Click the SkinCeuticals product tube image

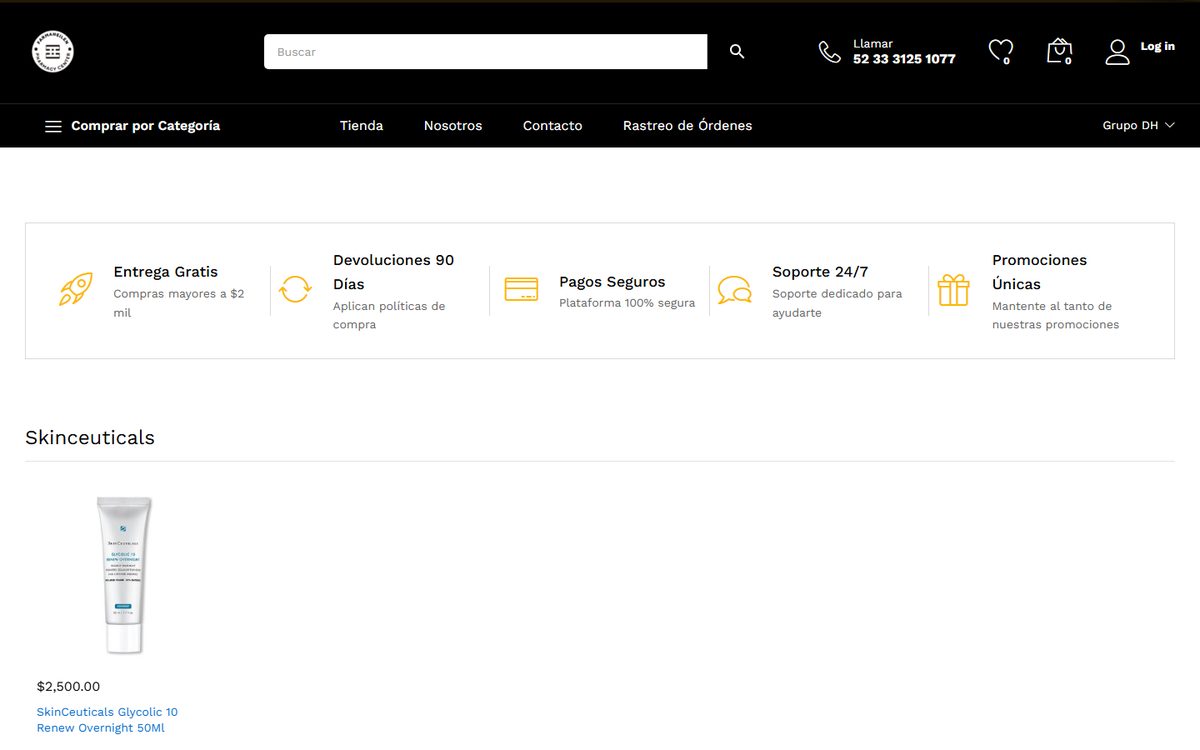[124, 575]
